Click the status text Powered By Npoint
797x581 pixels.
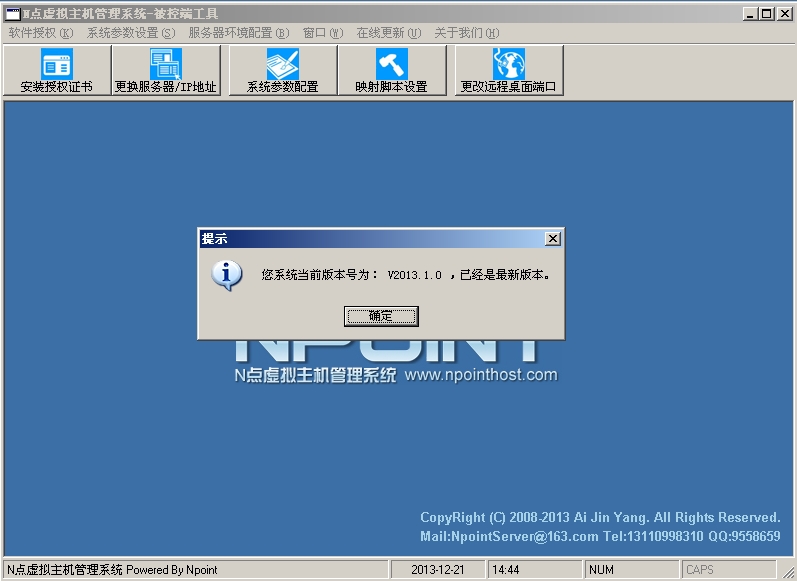(172, 570)
